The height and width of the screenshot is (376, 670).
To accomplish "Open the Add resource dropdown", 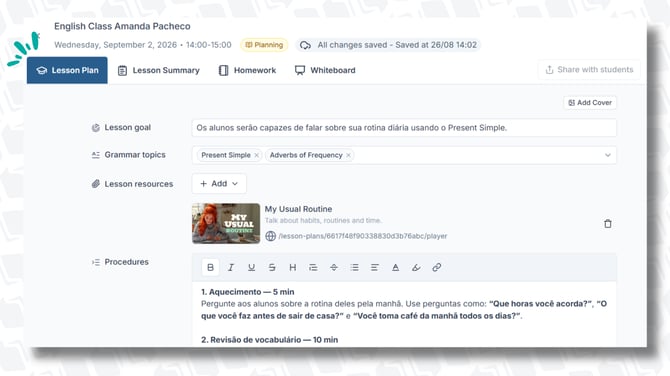I will pos(219,184).
